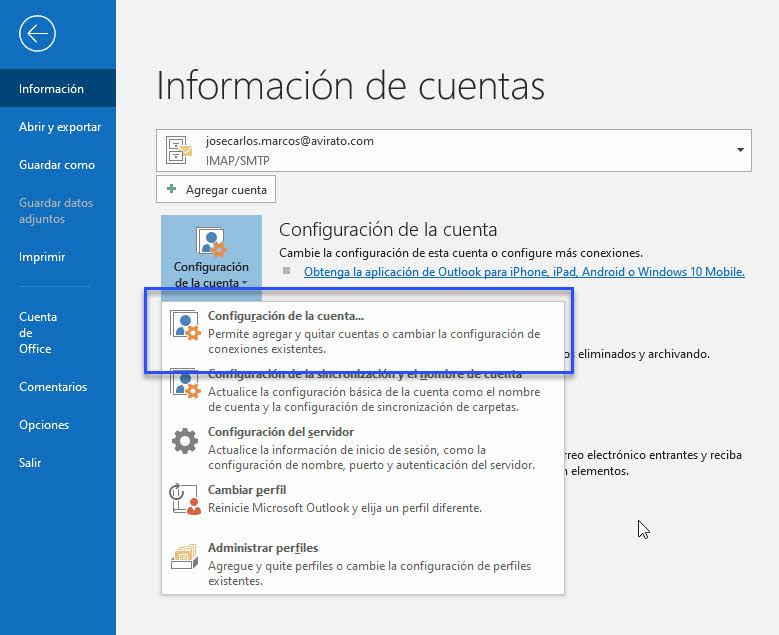Image resolution: width=779 pixels, height=635 pixels.
Task: Select Configuración del servidor menu entry
Action: [x=363, y=448]
